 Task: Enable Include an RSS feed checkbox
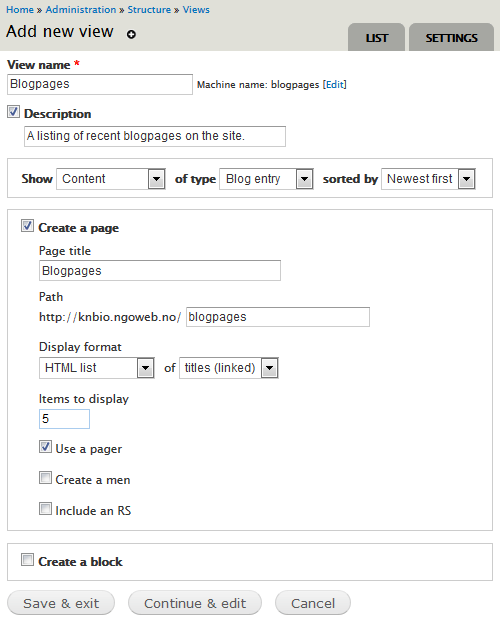[45, 508]
